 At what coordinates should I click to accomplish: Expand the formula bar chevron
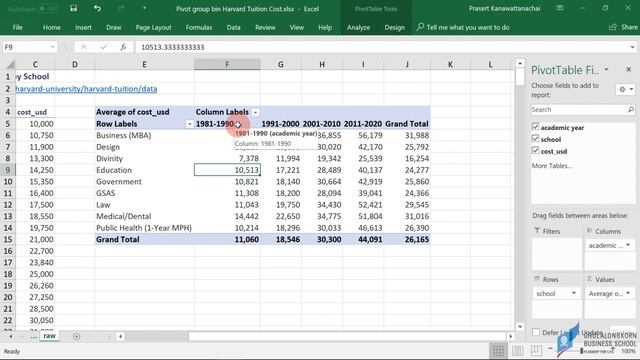click(x=632, y=47)
